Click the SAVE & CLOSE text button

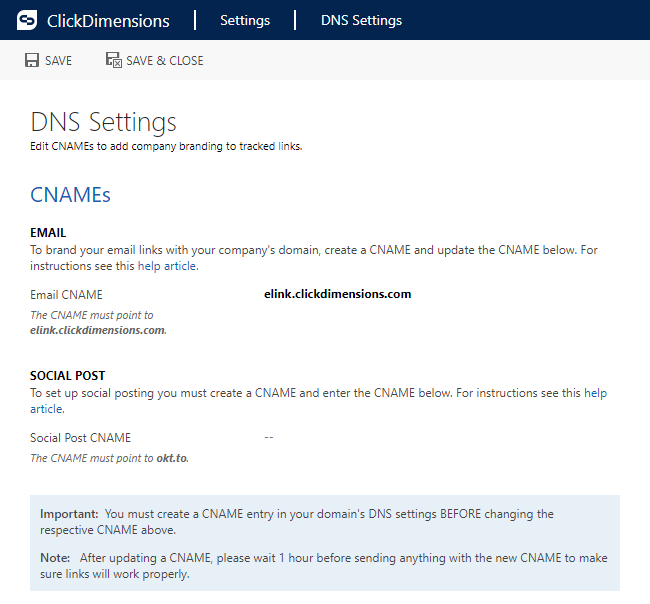(165, 61)
